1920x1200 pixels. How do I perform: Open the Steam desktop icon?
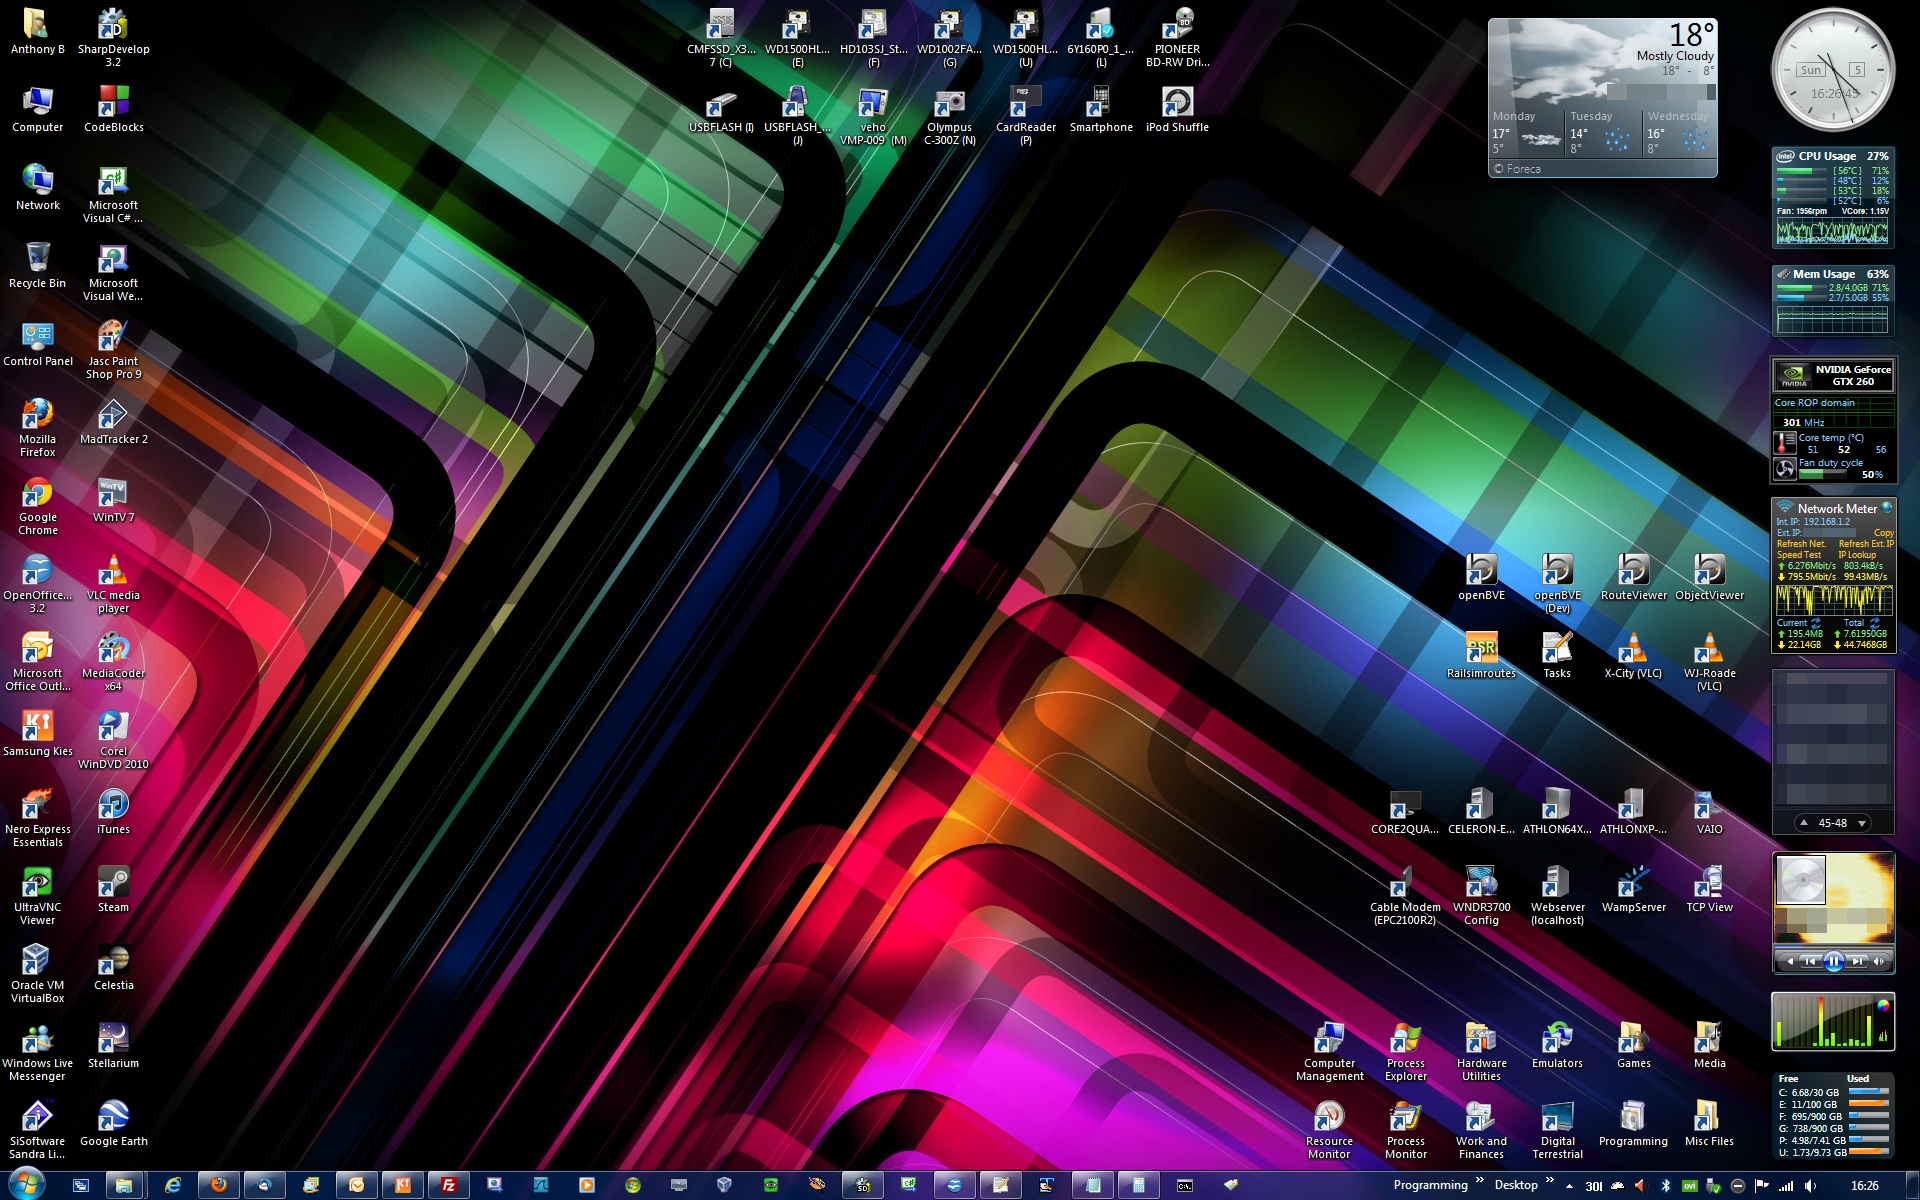(x=113, y=883)
